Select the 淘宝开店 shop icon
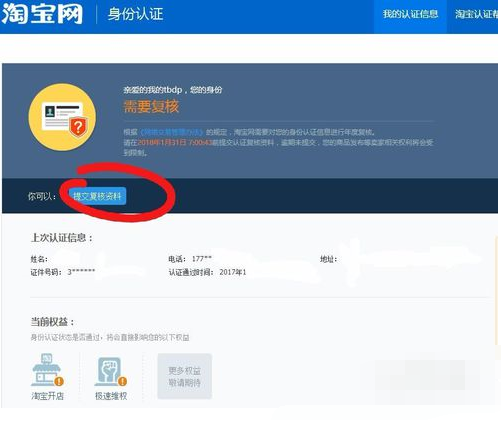501x431 pixels. click(47, 370)
